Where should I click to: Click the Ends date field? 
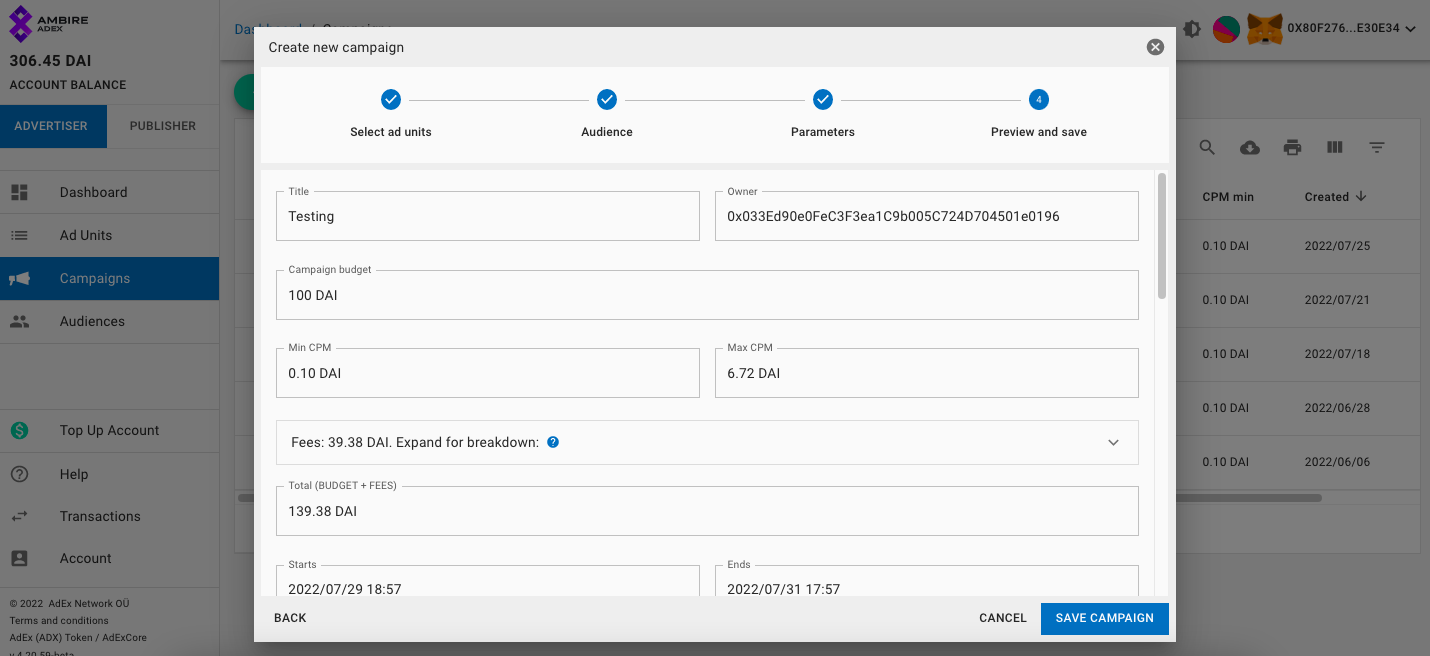[927, 581]
